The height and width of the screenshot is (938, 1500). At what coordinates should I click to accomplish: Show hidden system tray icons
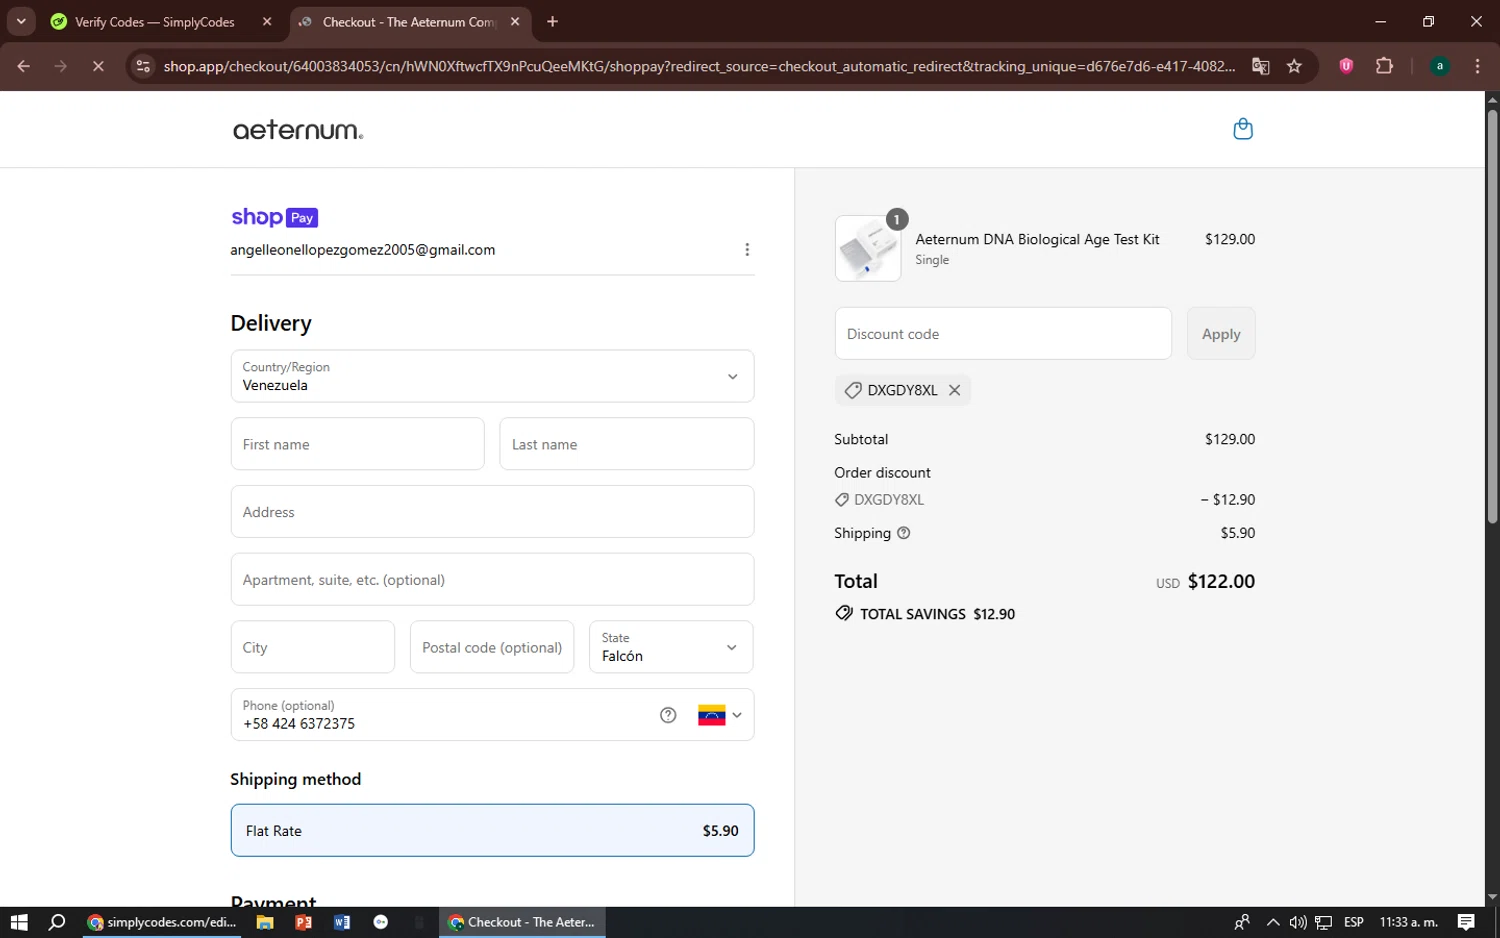pyautogui.click(x=1272, y=922)
